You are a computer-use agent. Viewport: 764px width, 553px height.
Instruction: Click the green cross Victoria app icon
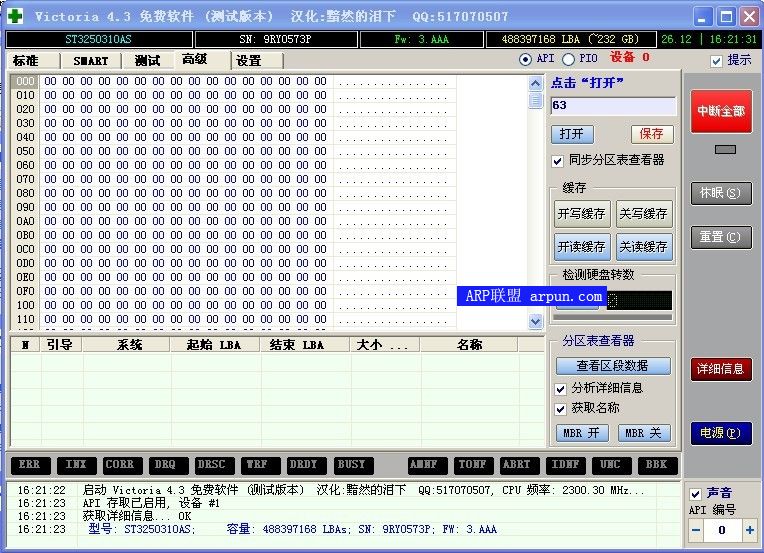click(15, 16)
